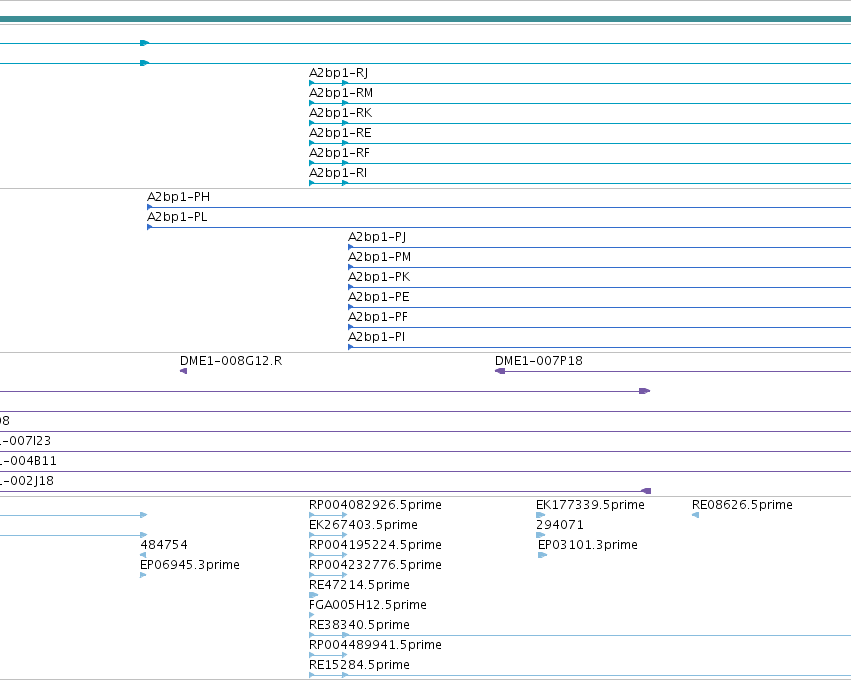The image size is (851, 680).
Task: Select the partially visible -007I23 clone label
Action: click(x=25, y=441)
